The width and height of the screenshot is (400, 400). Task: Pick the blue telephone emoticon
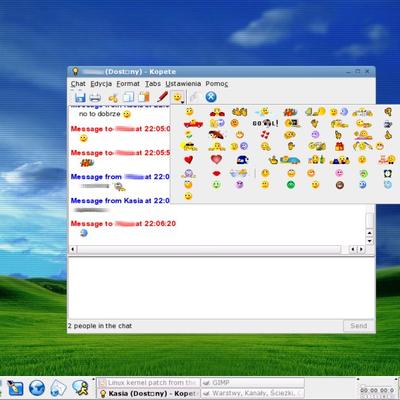pos(242,160)
